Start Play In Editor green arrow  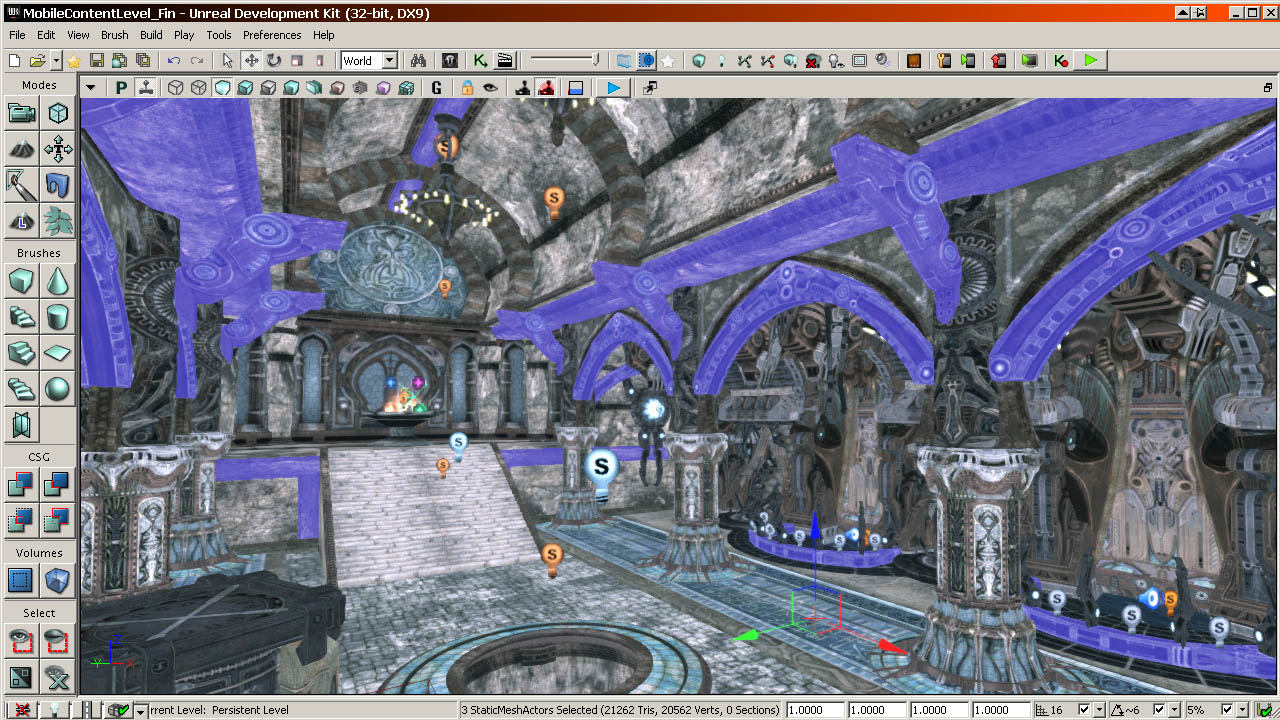coord(1090,61)
